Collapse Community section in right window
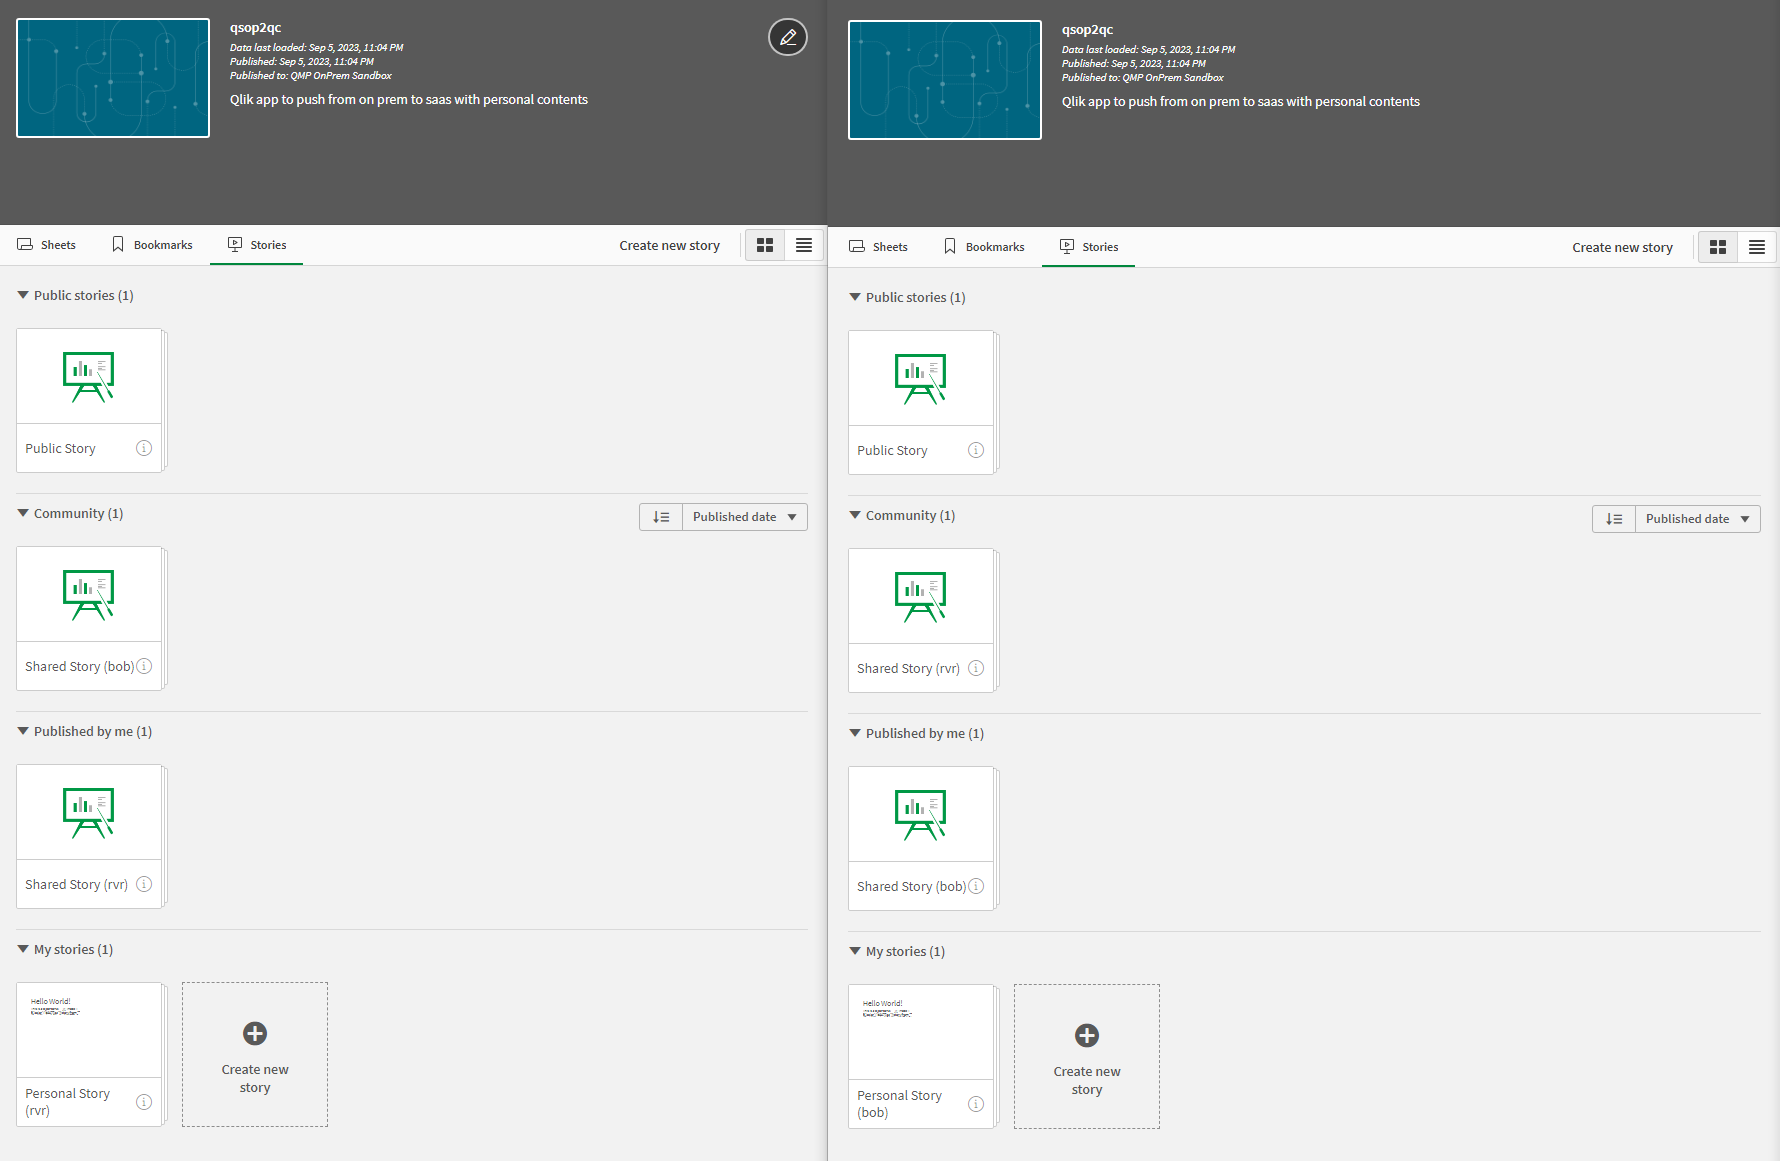The image size is (1780, 1161). (855, 515)
